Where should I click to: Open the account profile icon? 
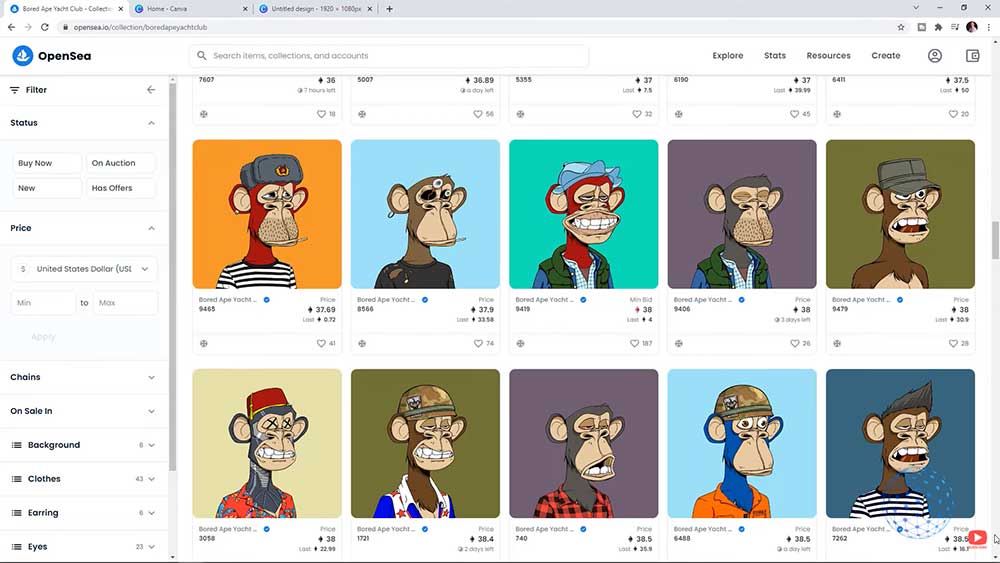pyautogui.click(x=935, y=56)
